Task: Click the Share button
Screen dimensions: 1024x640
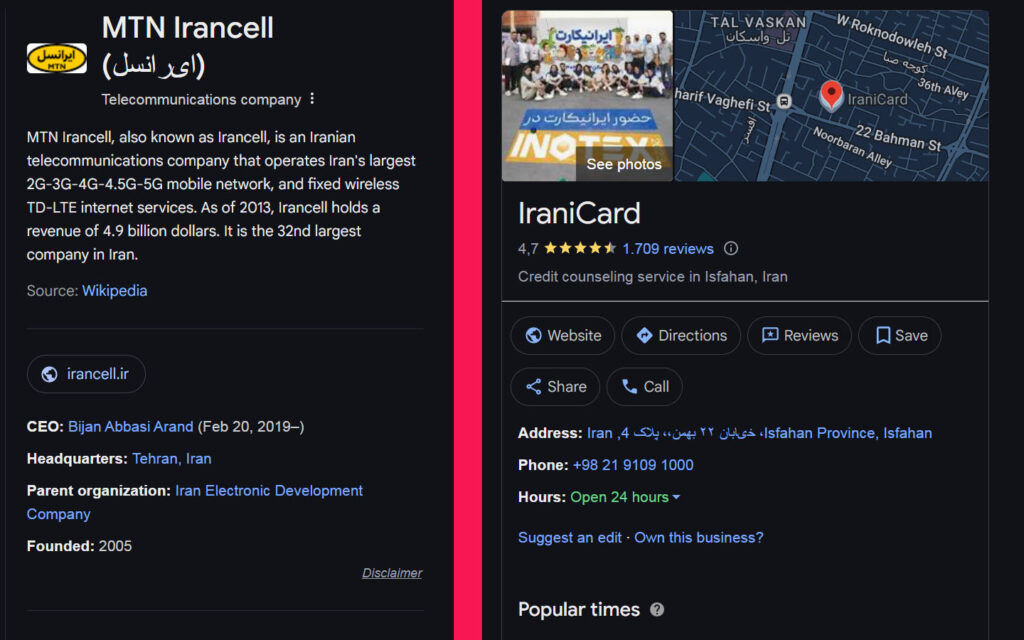Action: tap(555, 387)
